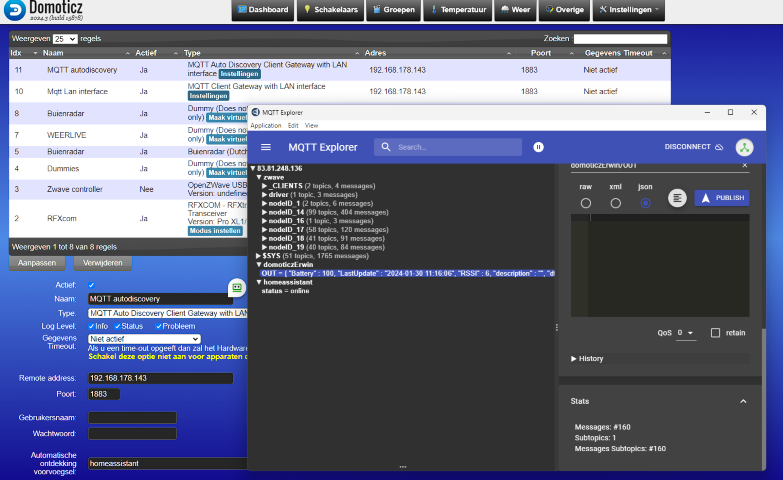
Task: Click the payload editor text area
Action: click(x=660, y=266)
